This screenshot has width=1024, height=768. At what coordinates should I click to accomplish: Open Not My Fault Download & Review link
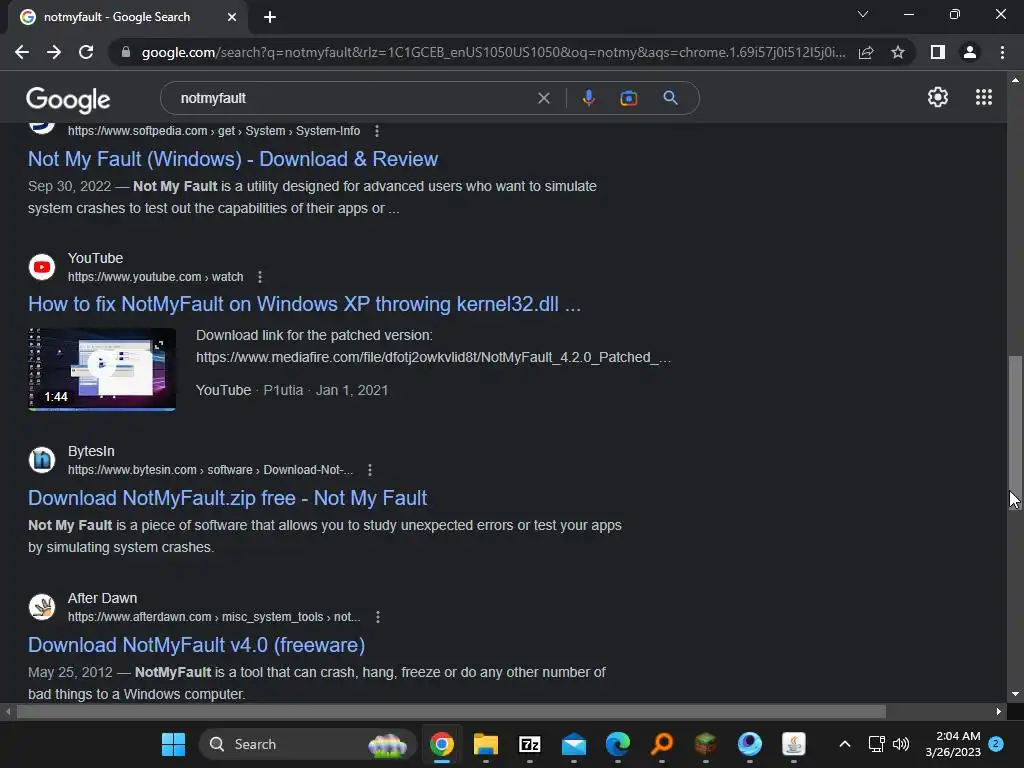pyautogui.click(x=233, y=159)
